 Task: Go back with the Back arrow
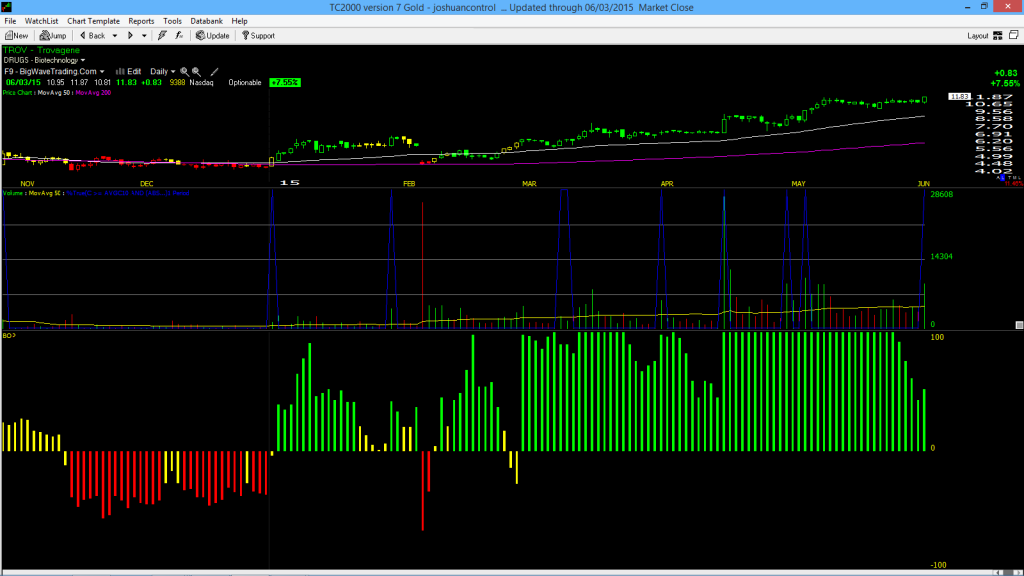[x=93, y=36]
